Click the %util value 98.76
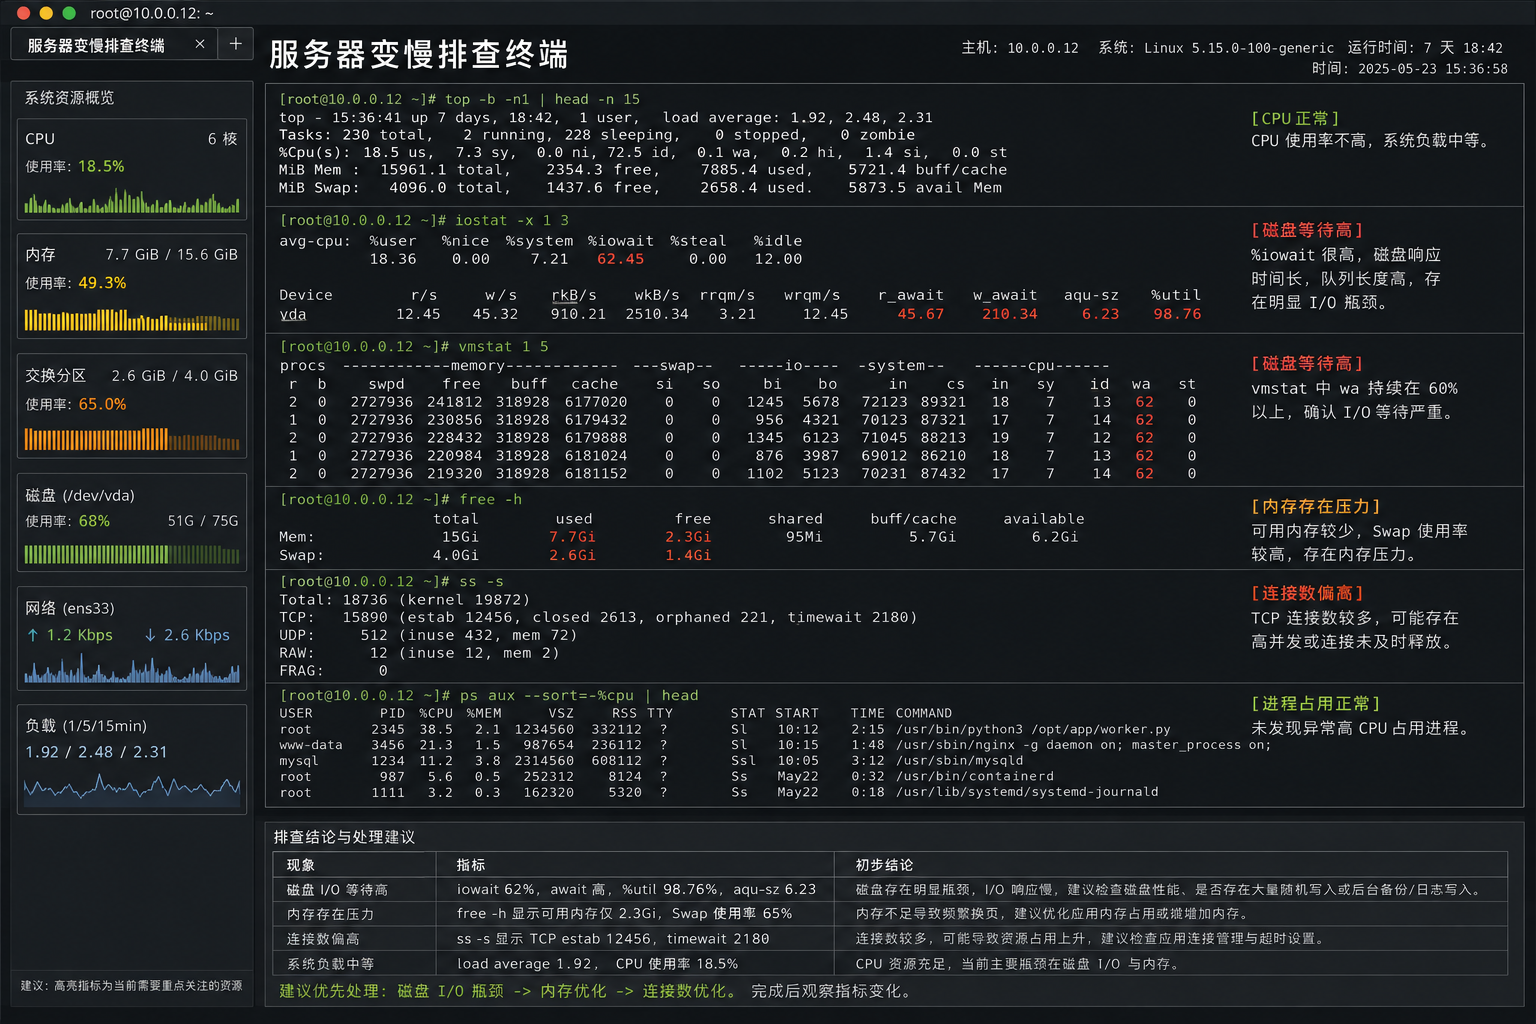Image resolution: width=1536 pixels, height=1024 pixels. pyautogui.click(x=1177, y=314)
